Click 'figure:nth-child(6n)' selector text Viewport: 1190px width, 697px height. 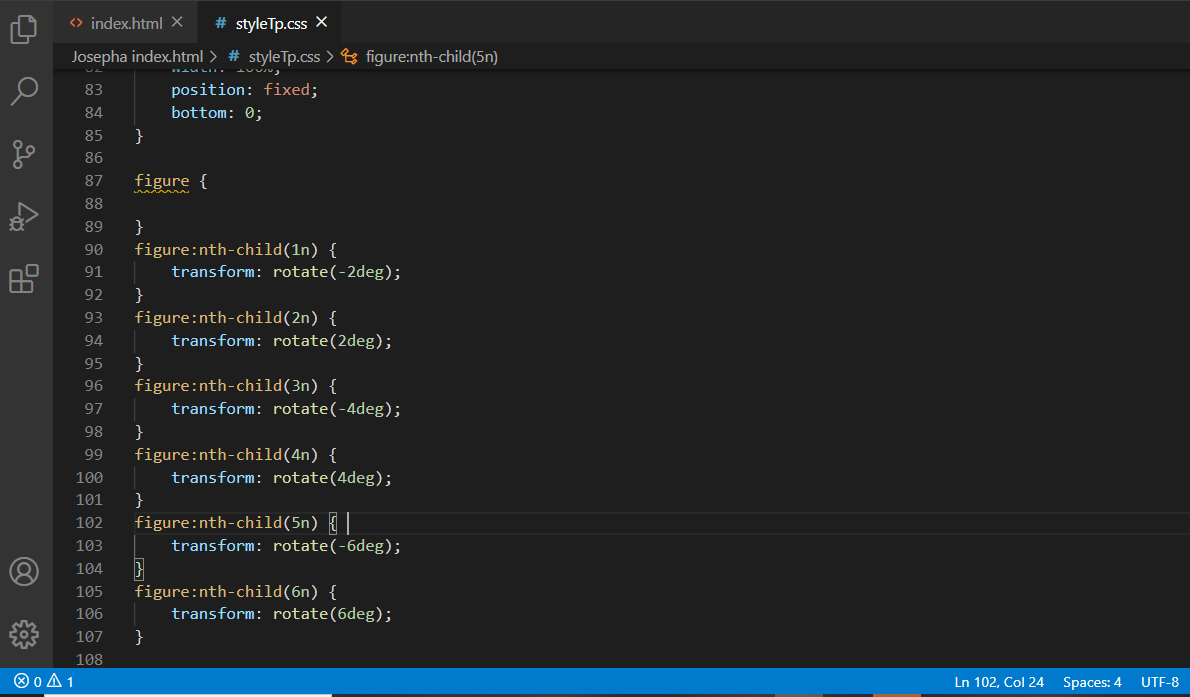226,591
